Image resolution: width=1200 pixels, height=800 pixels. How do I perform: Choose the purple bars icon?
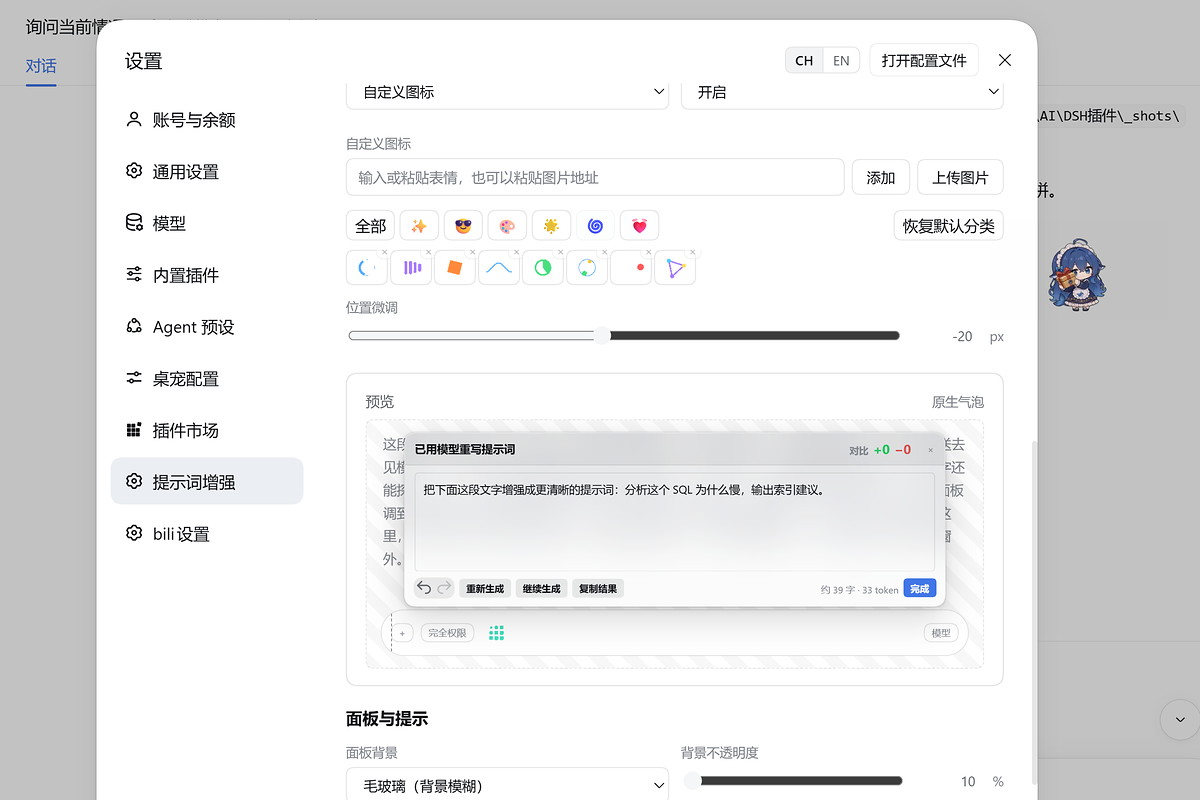click(x=411, y=267)
